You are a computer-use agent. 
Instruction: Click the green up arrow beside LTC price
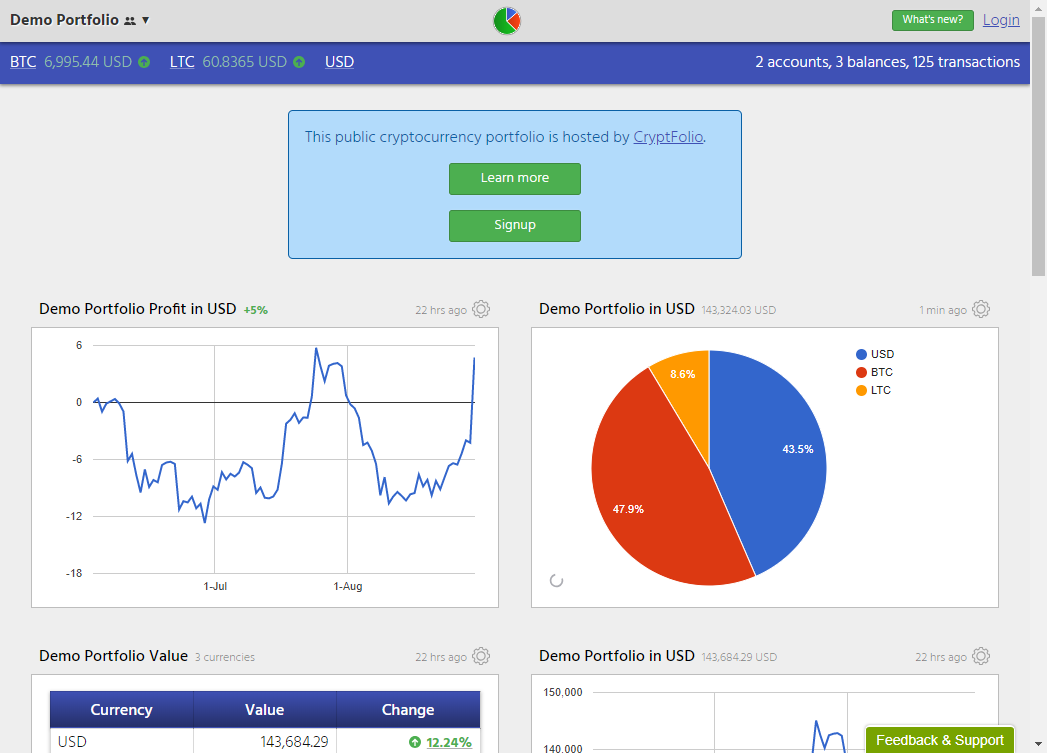[x=299, y=62]
